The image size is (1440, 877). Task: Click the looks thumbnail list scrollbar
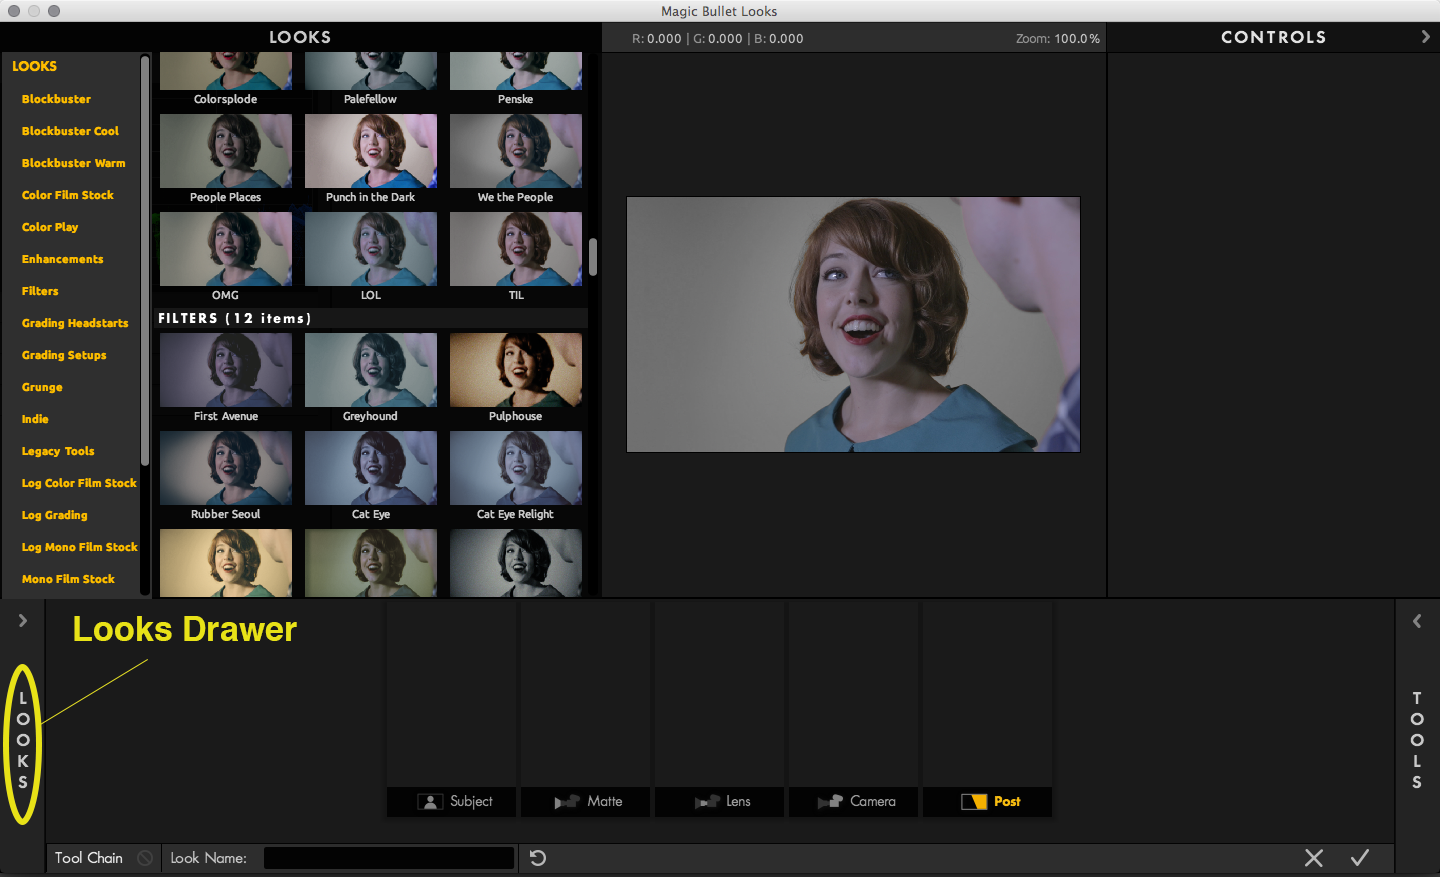[593, 257]
